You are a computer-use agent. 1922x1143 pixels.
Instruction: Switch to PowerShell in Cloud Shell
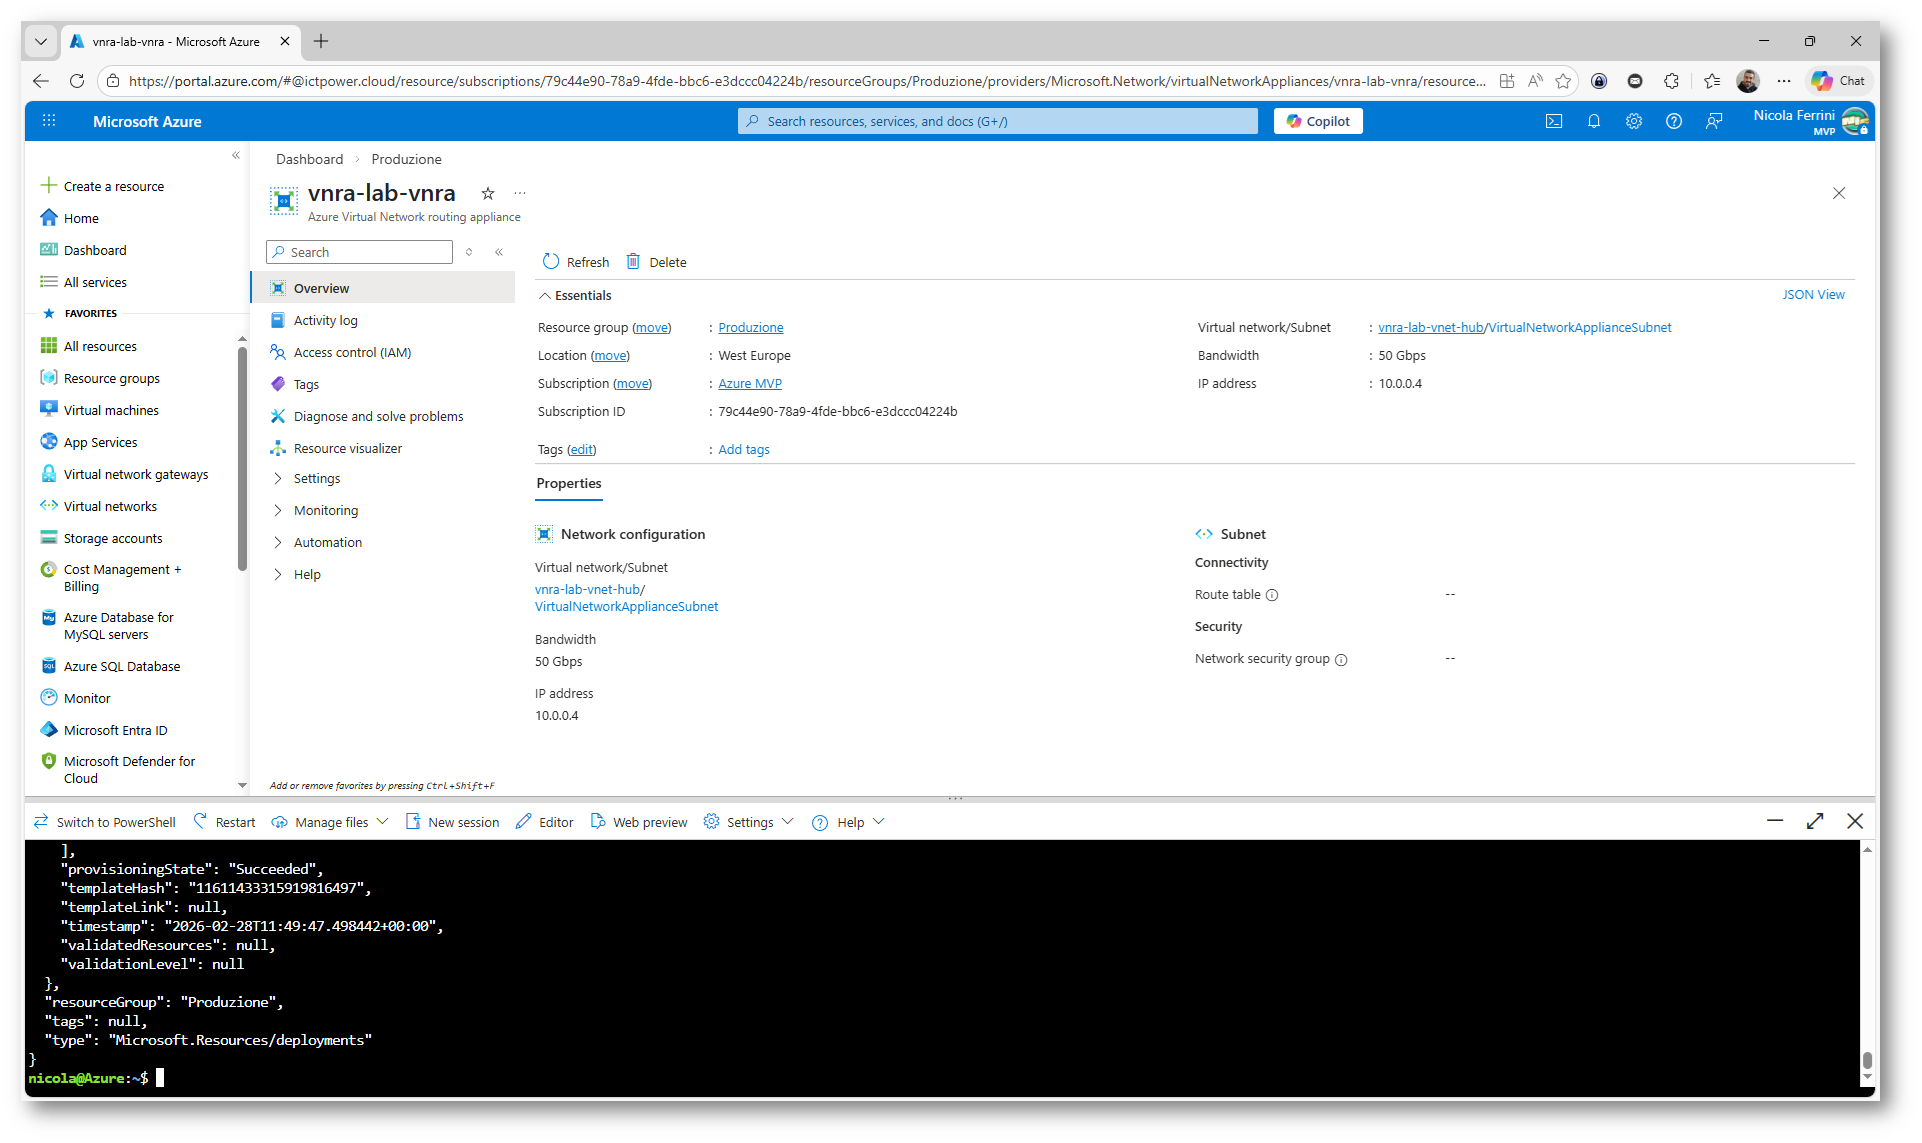(105, 822)
